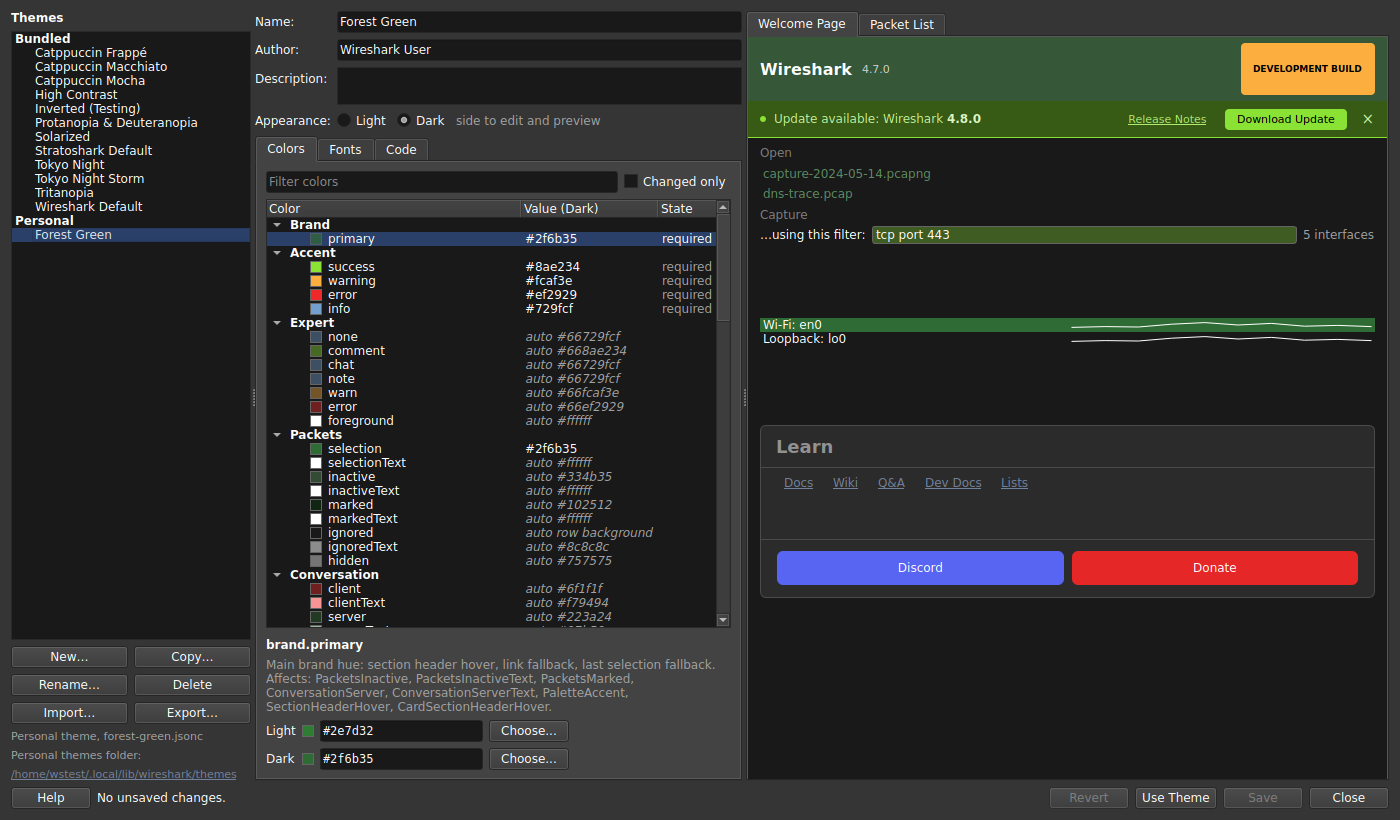Click the theme Name field
The image size is (1400, 820).
tap(539, 22)
